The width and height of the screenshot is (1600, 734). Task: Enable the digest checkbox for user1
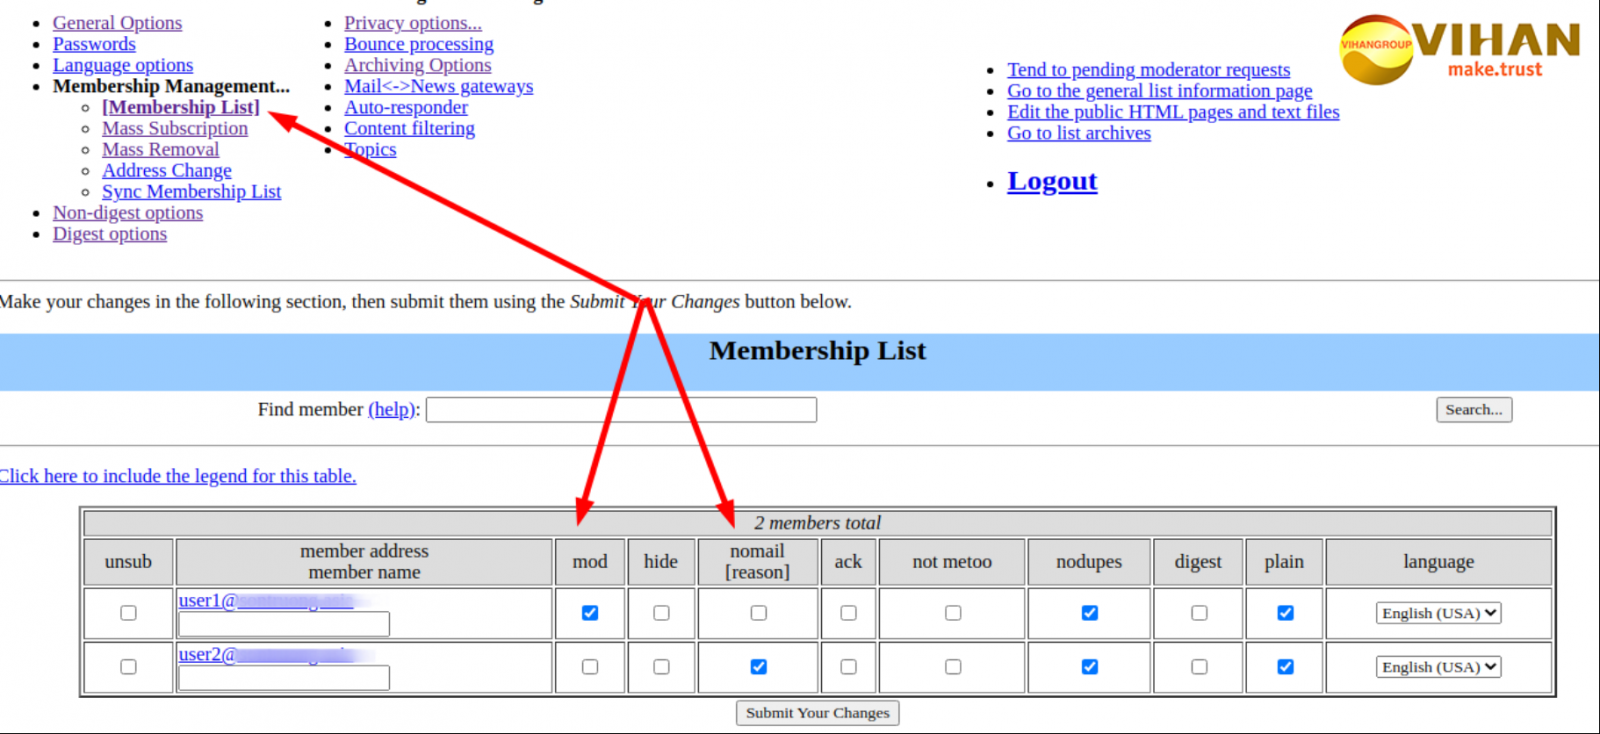pos(1198,613)
